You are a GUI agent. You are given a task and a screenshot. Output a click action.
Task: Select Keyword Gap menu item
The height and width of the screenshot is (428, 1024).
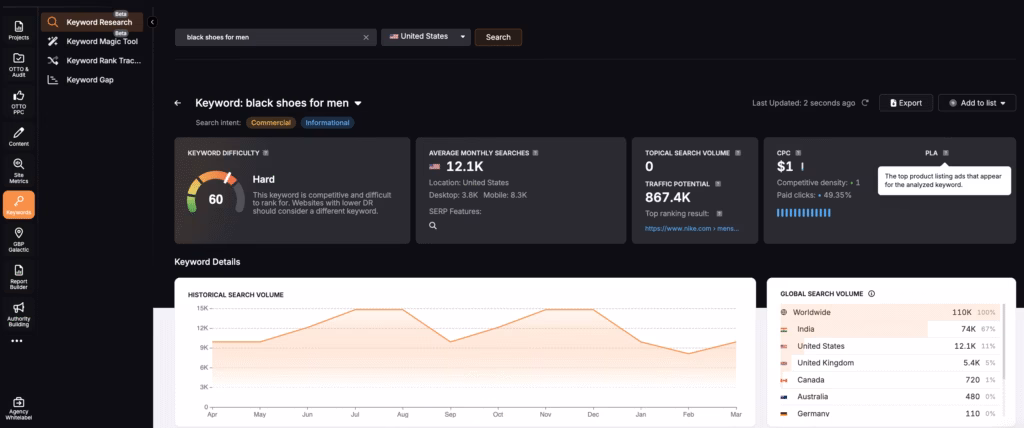click(89, 79)
